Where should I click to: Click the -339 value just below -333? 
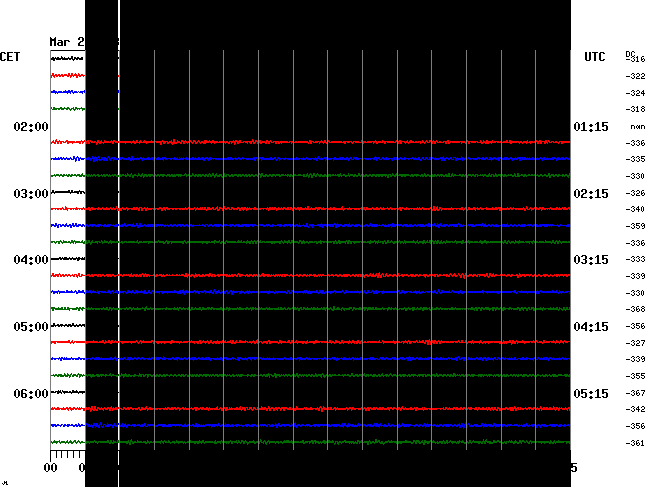coord(635,276)
